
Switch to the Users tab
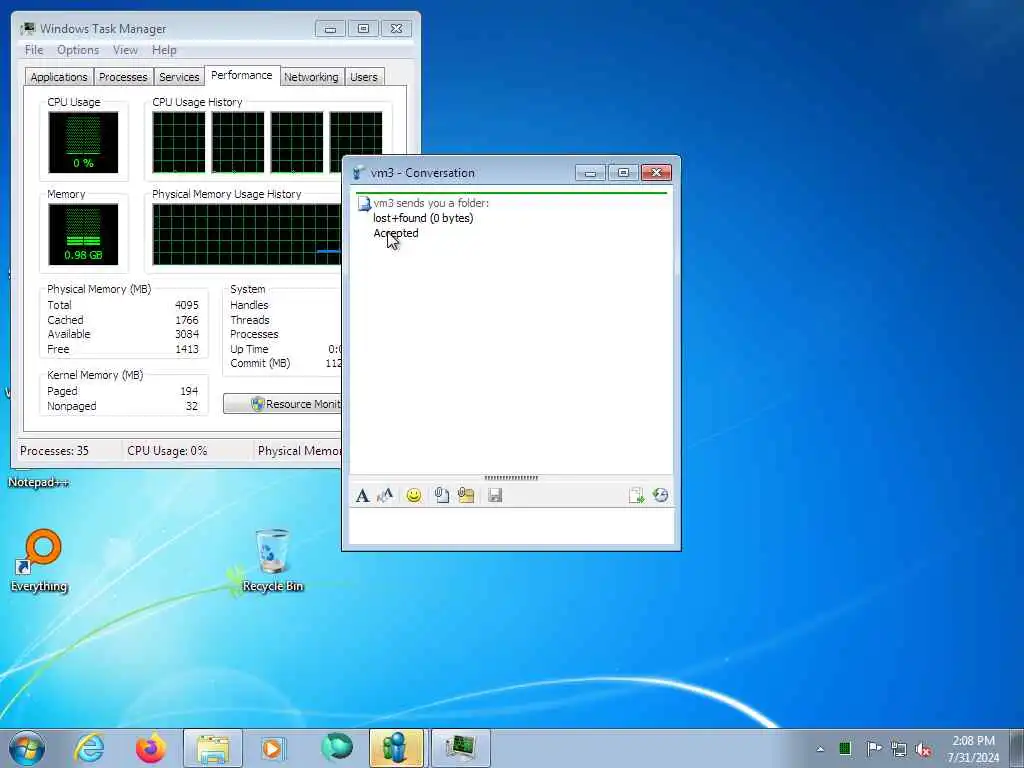[363, 77]
